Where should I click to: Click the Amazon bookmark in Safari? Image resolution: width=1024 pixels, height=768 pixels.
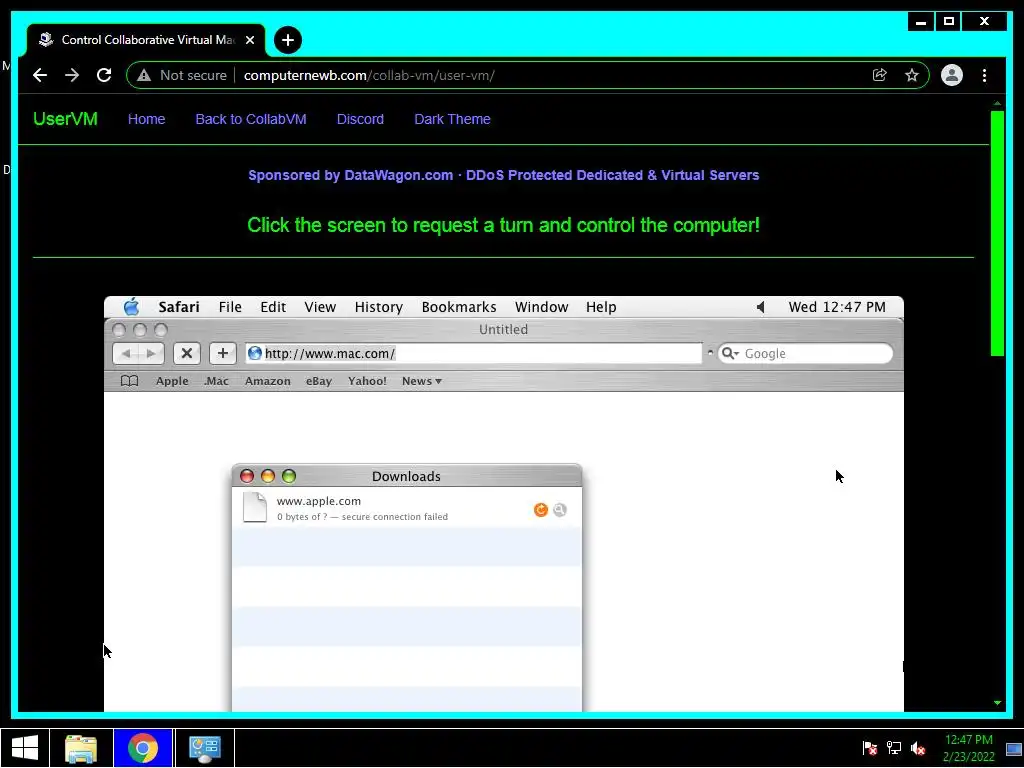tap(268, 381)
